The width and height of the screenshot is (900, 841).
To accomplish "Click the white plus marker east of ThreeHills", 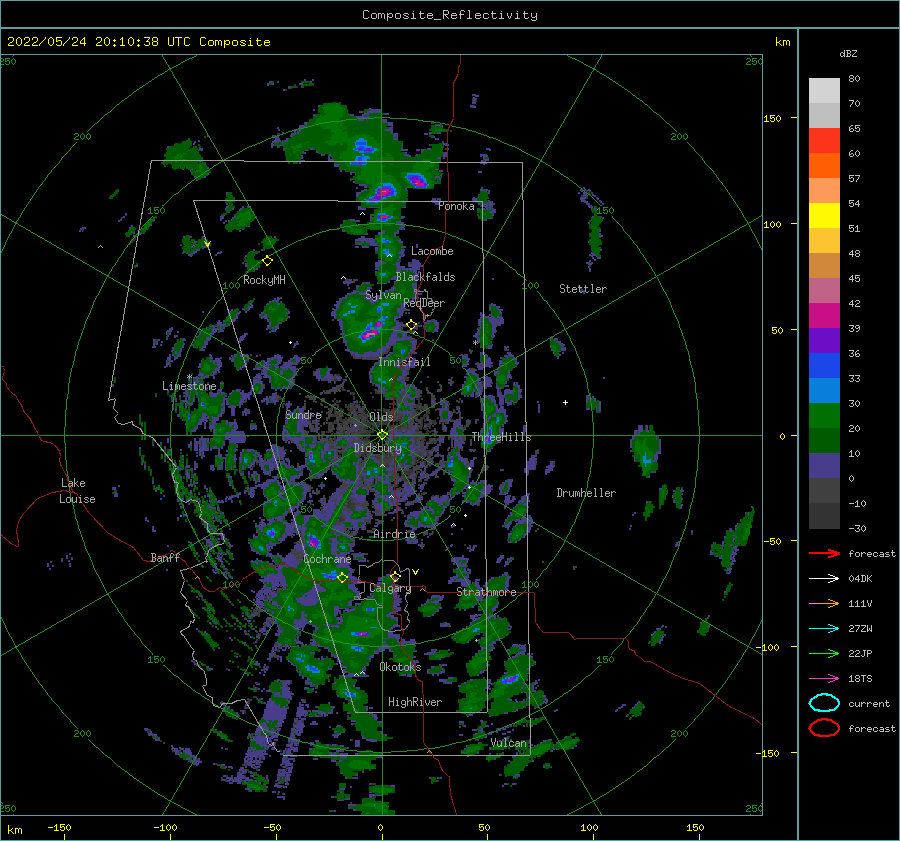I will (565, 402).
